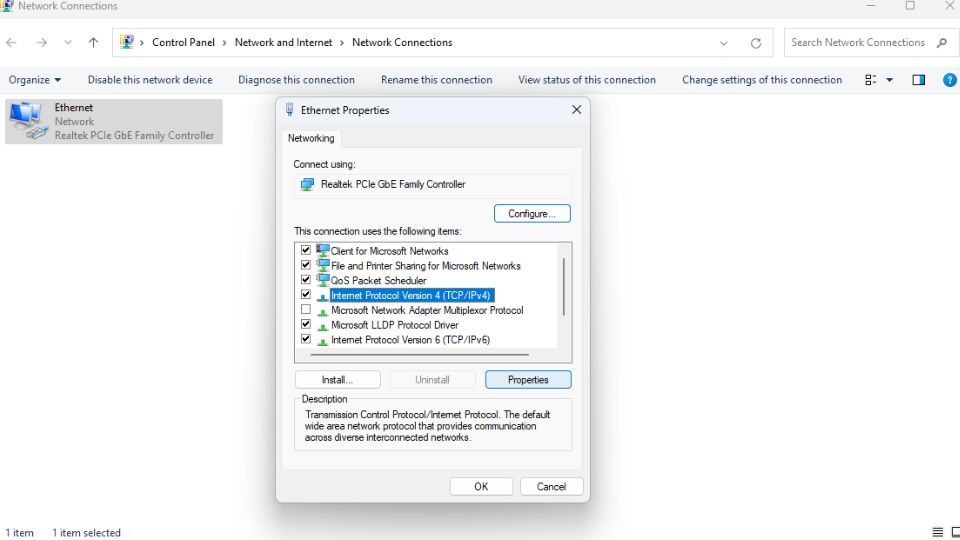Click the items list horizontal scrollbar
The width and height of the screenshot is (960, 540).
[x=419, y=354]
